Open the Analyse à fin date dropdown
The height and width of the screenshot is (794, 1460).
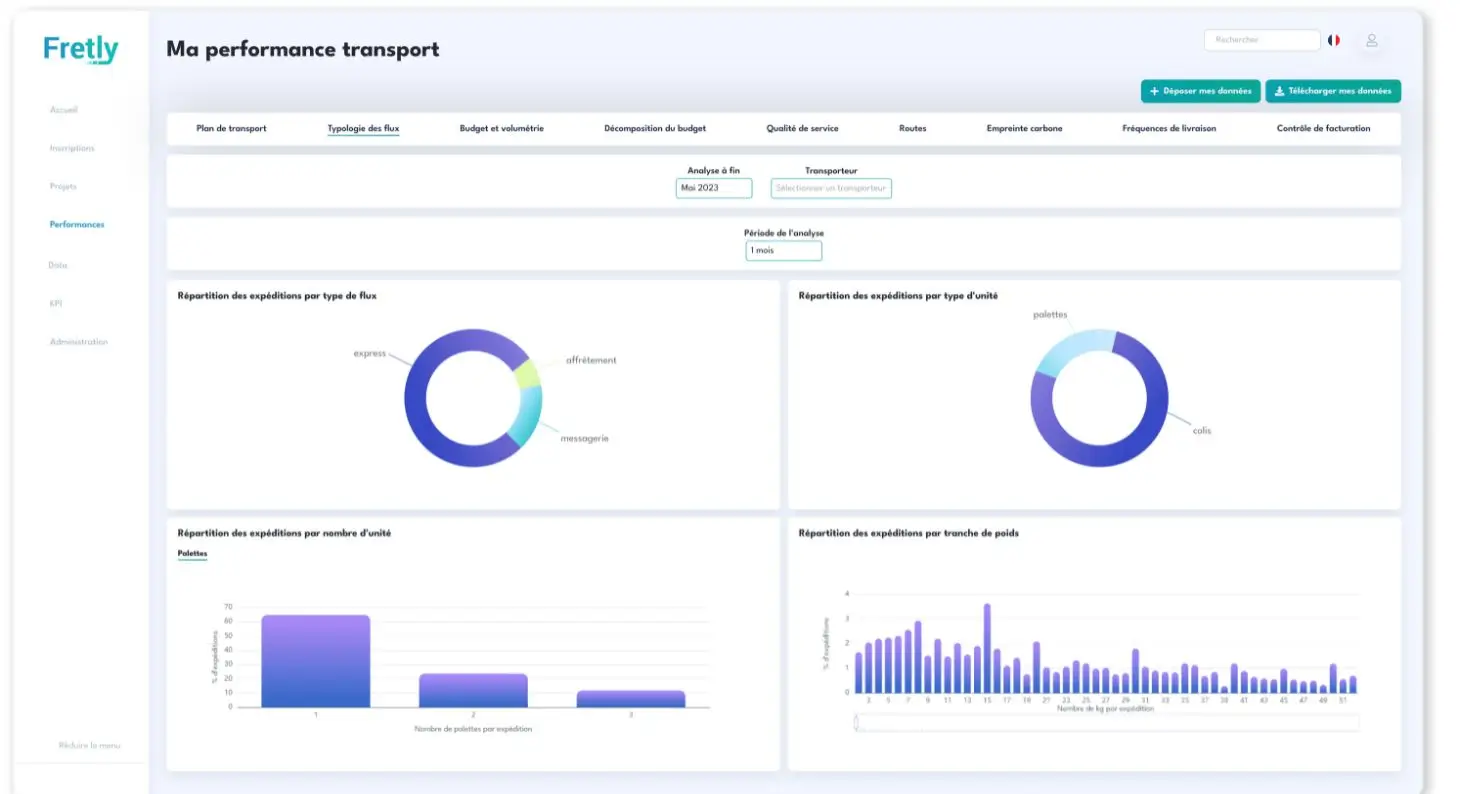(x=714, y=188)
